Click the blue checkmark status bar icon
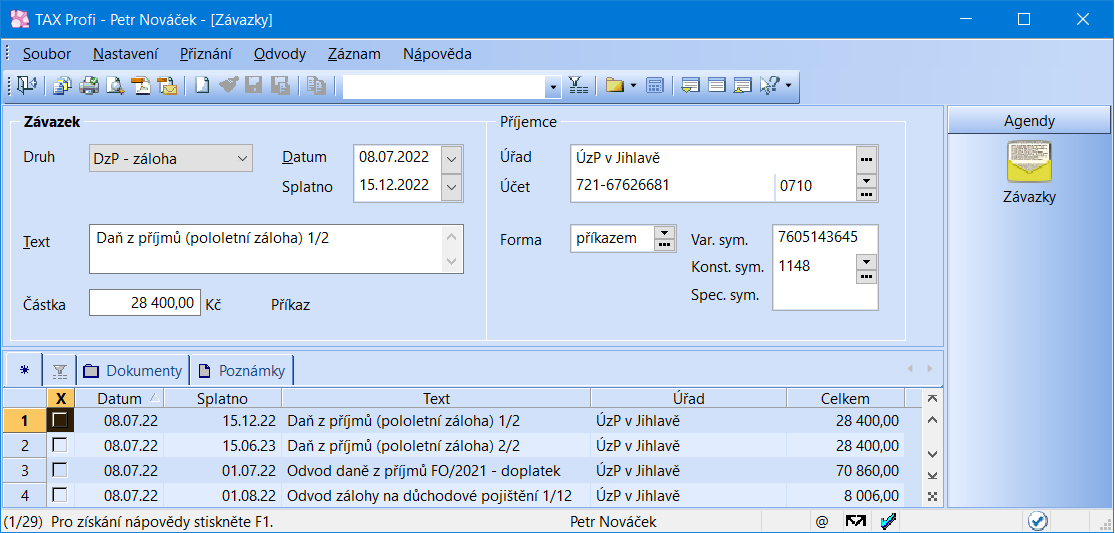Viewport: 1115px width, 533px height. click(x=1037, y=521)
